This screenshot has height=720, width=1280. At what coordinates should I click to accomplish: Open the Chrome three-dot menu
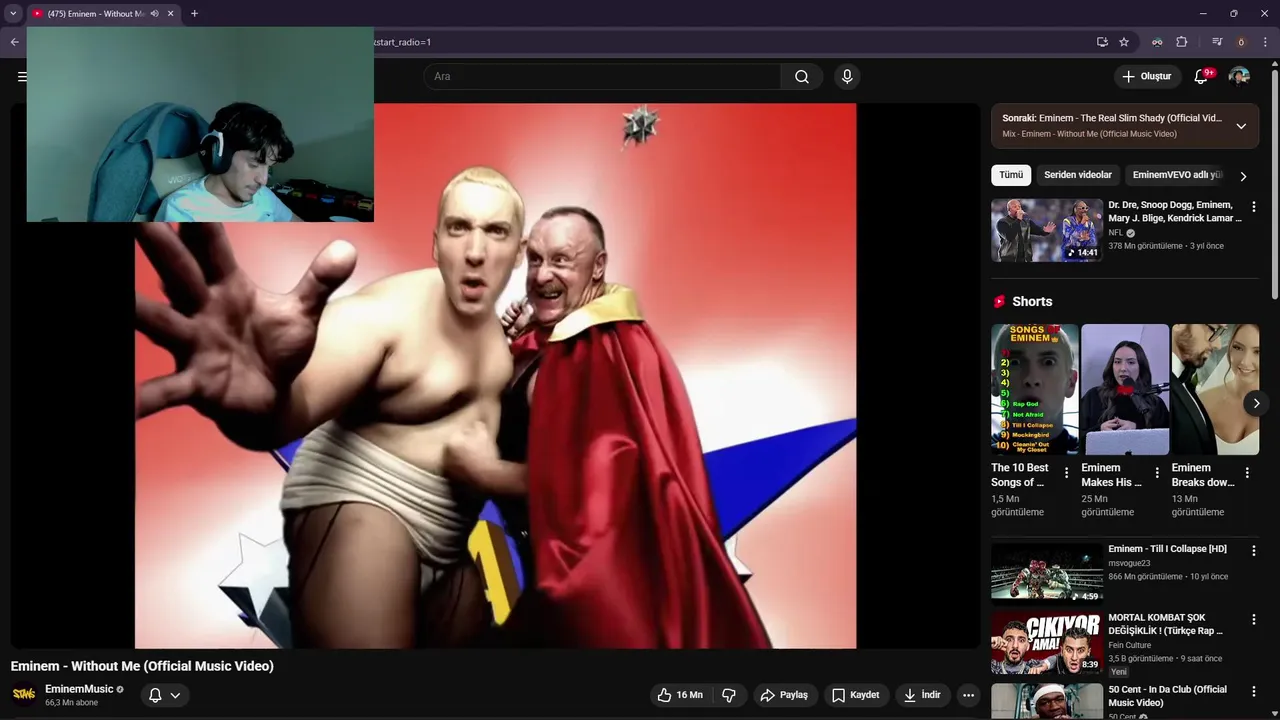click(x=1265, y=42)
